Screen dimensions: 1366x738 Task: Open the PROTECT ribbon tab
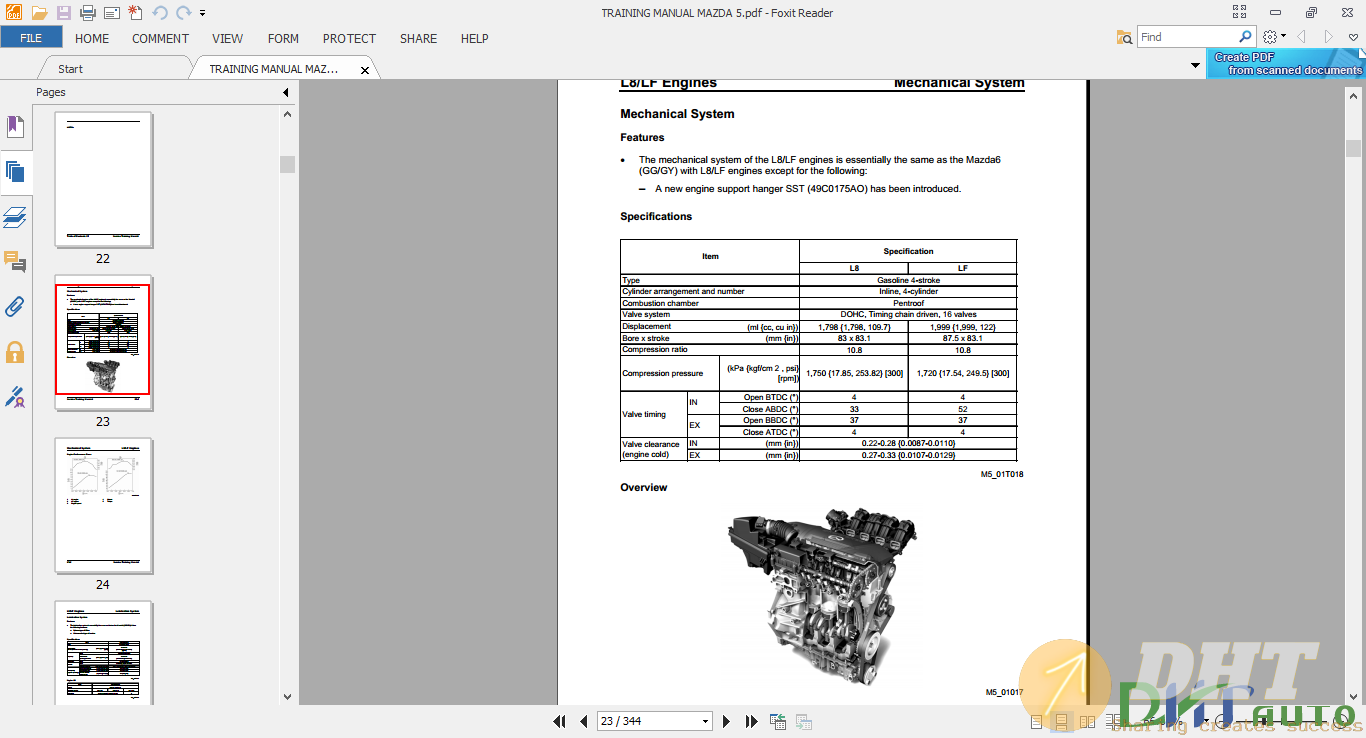(349, 38)
